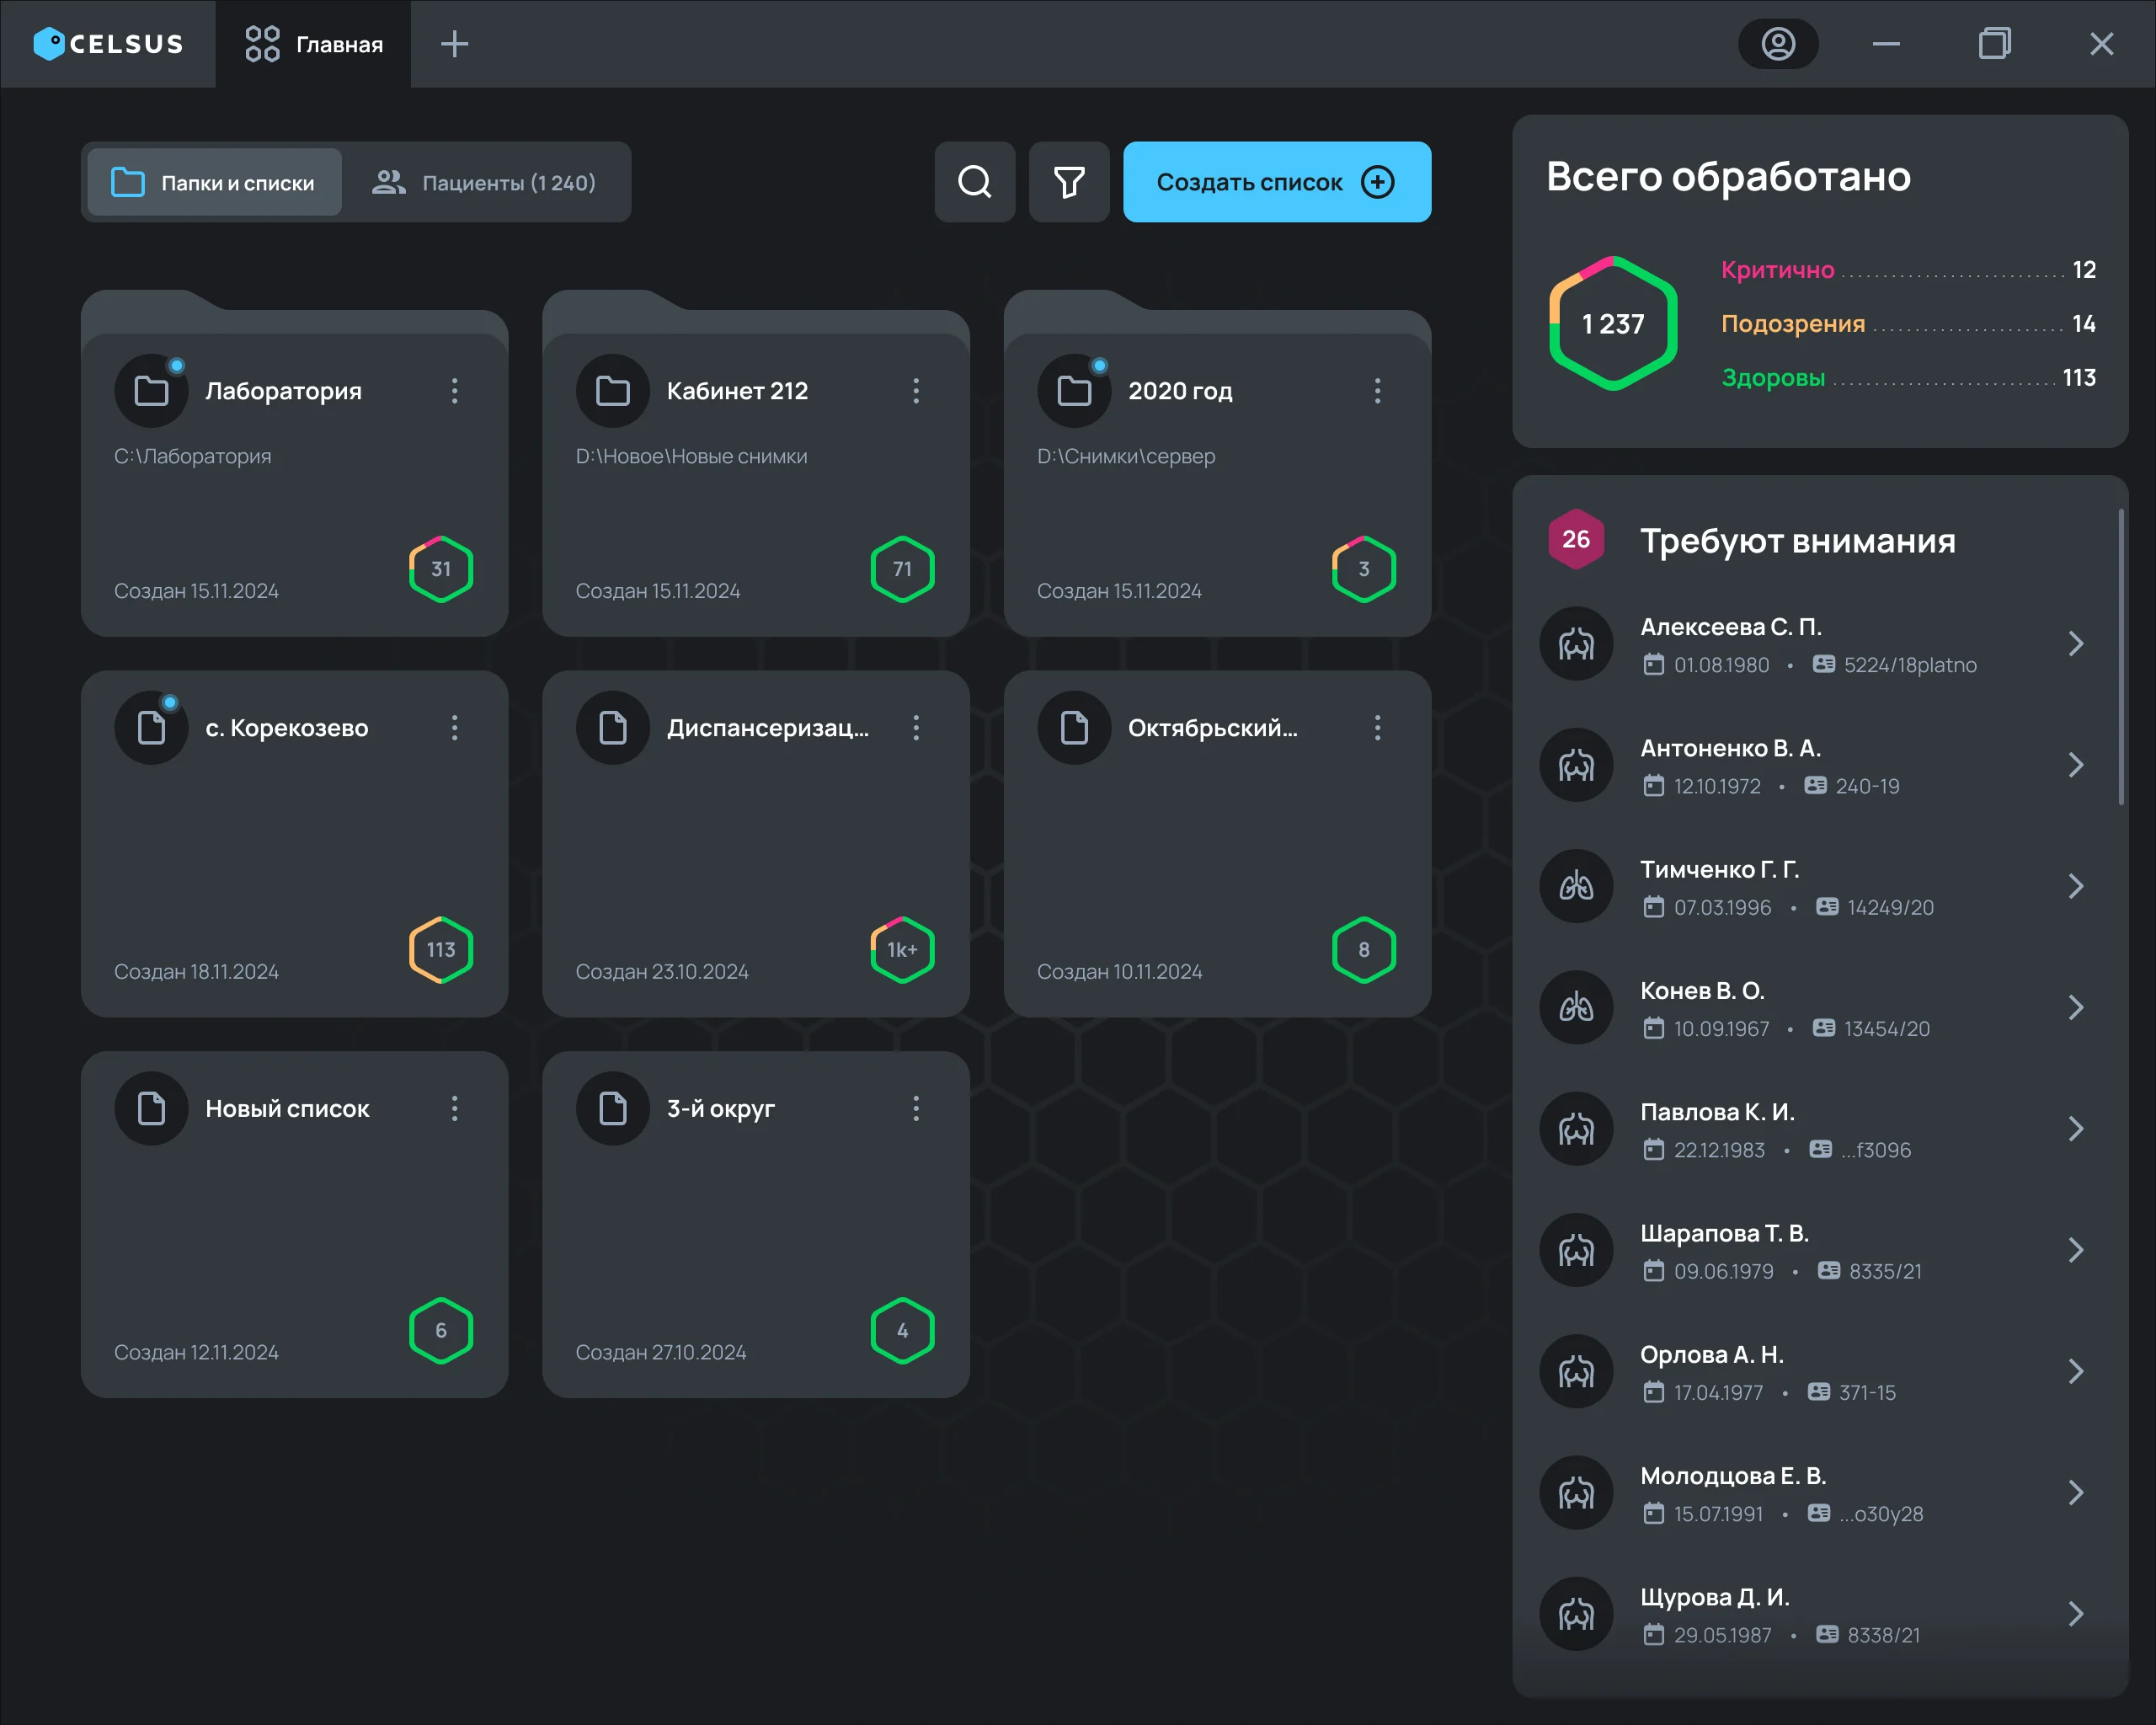Open patient Орлова А. Н. chevron

(2076, 1372)
